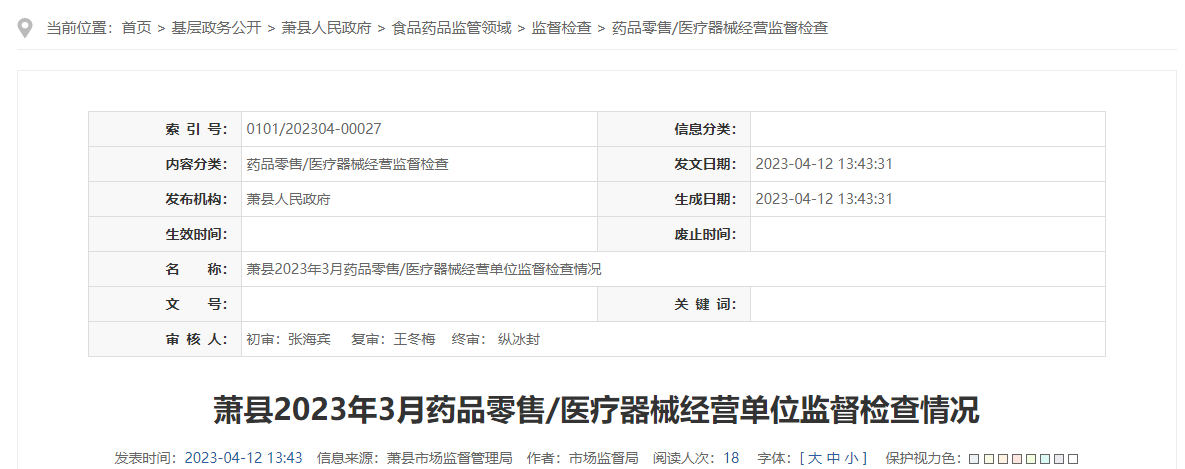Go to 首页 in the breadcrumb
Image resolution: width=1185 pixels, height=469 pixels.
(x=136, y=28)
